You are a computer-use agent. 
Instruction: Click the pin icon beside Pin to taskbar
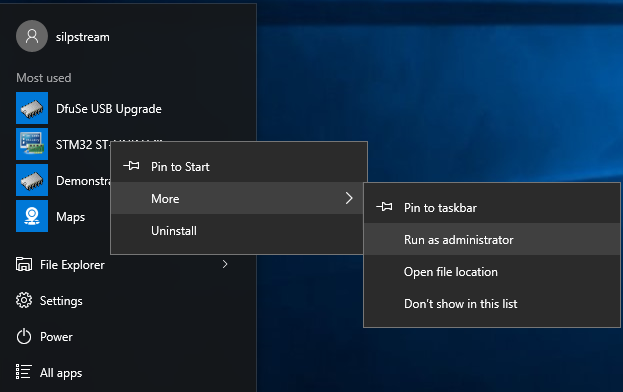click(384, 207)
